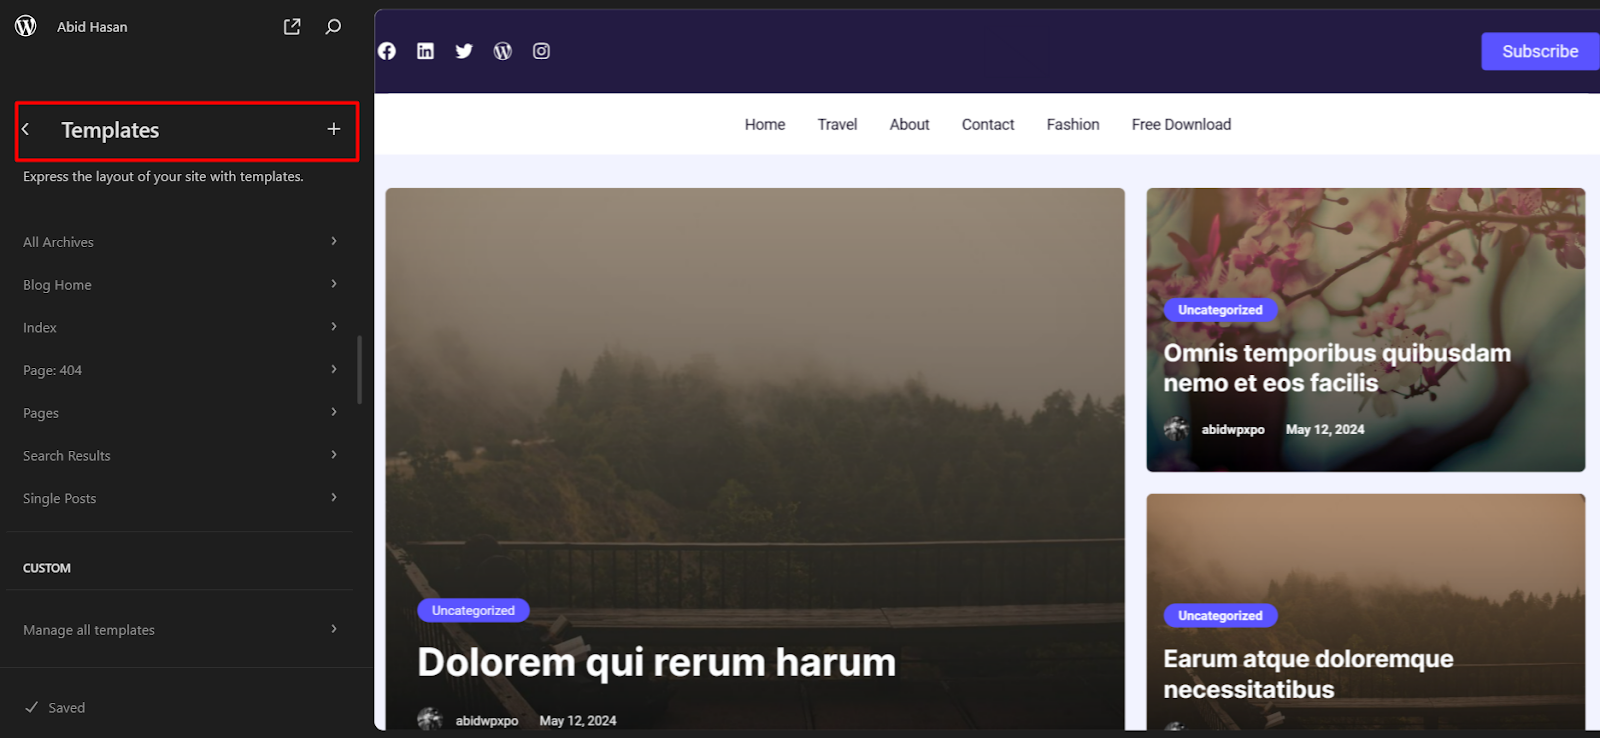Click Uncategorized badge on Earum atque post
Screen dimensions: 1600x738
coord(1220,615)
